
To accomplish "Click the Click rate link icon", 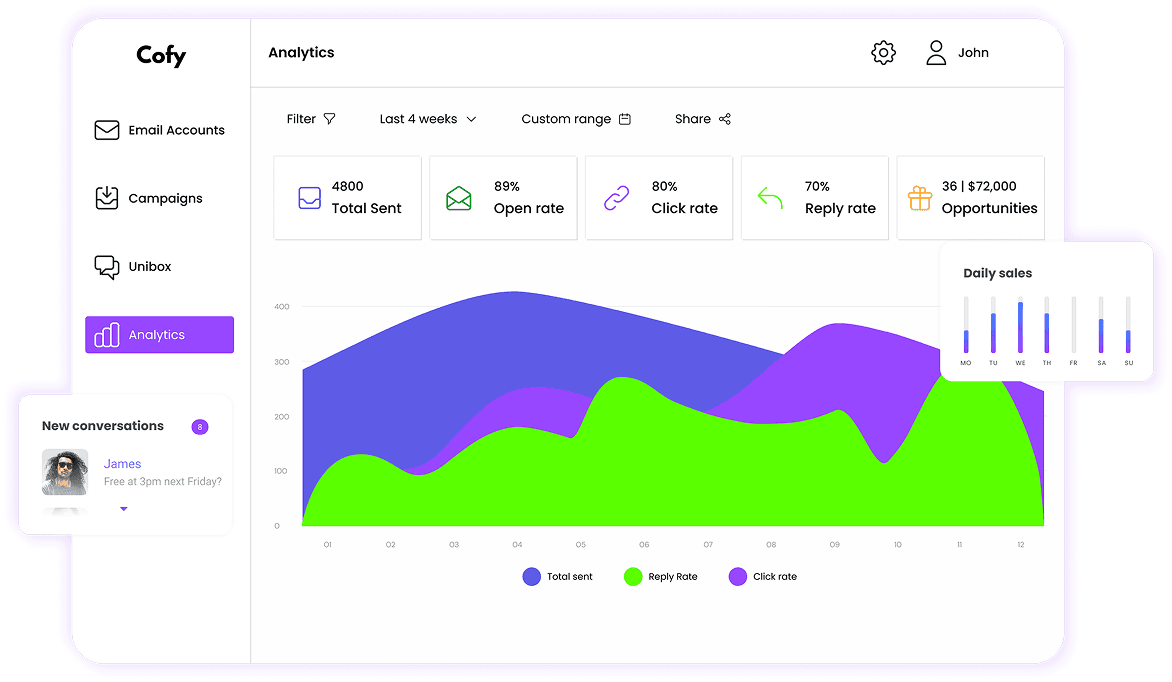I will pos(614,197).
